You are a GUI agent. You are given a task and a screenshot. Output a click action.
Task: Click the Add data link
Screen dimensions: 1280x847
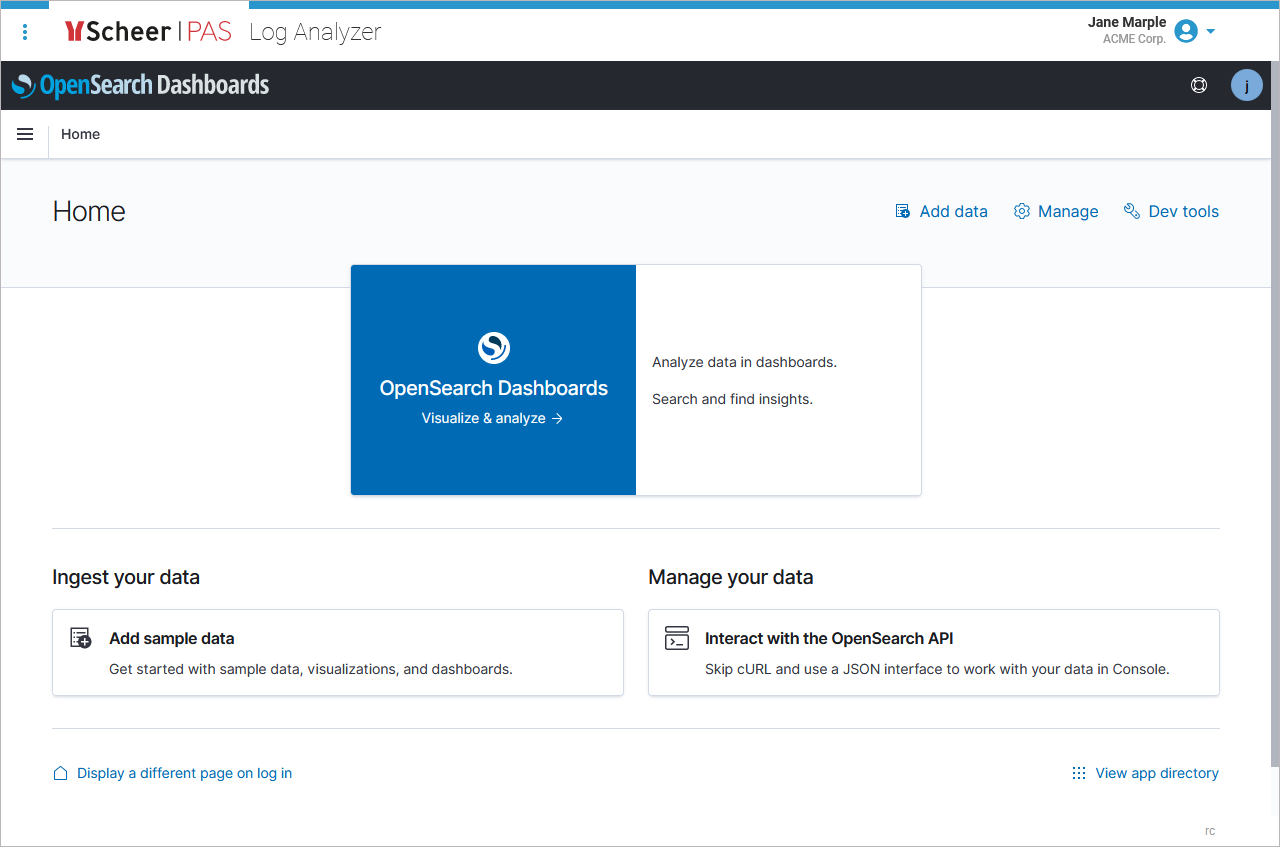click(952, 211)
